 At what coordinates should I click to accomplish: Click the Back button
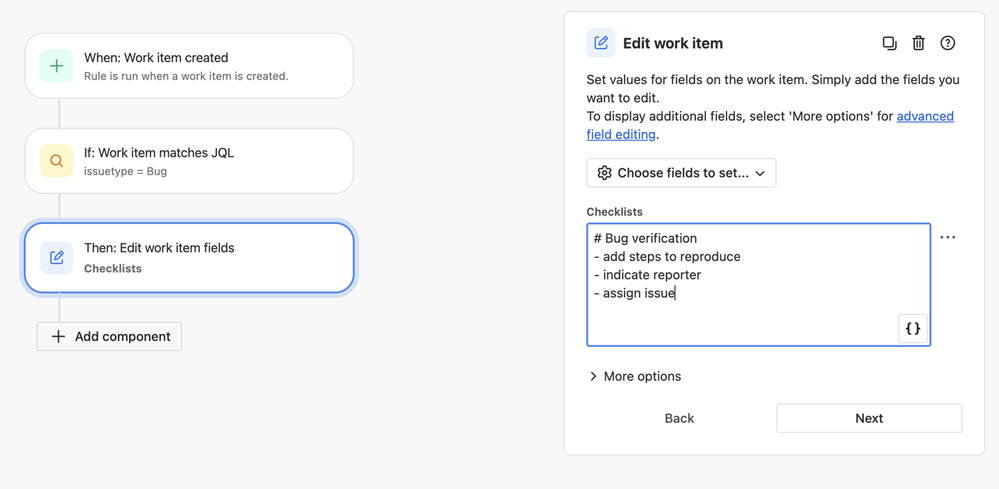click(x=679, y=418)
